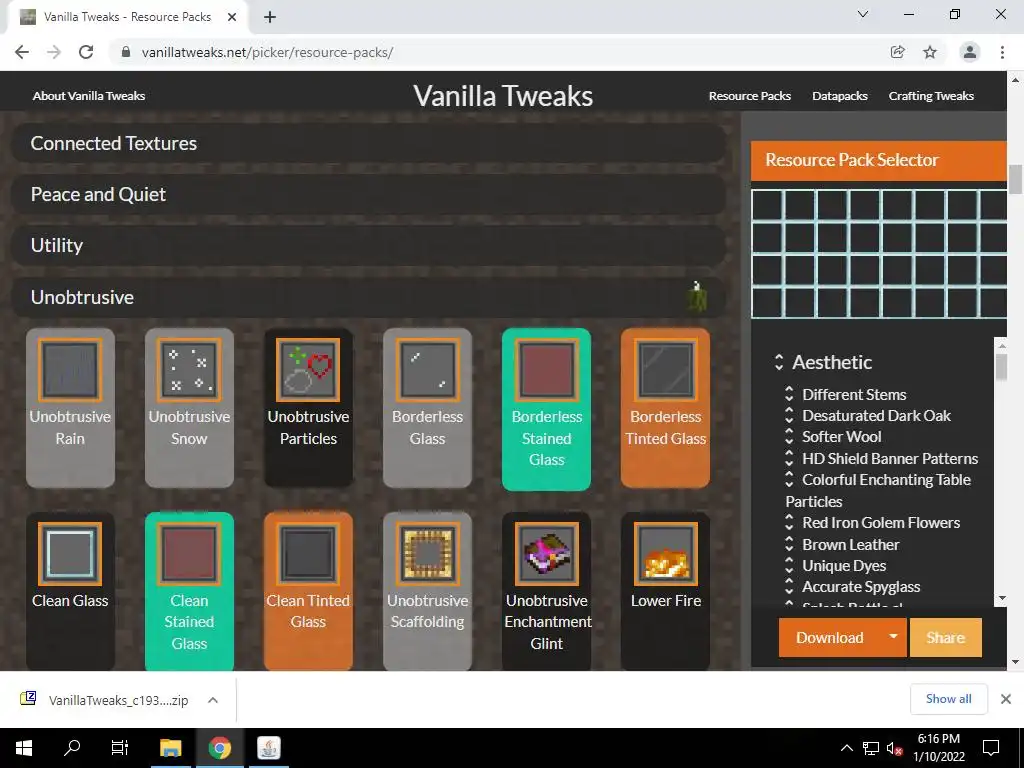This screenshot has width=1024, height=768.
Task: Click the selector list scroll-down arrow
Action: pyautogui.click(x=1002, y=598)
